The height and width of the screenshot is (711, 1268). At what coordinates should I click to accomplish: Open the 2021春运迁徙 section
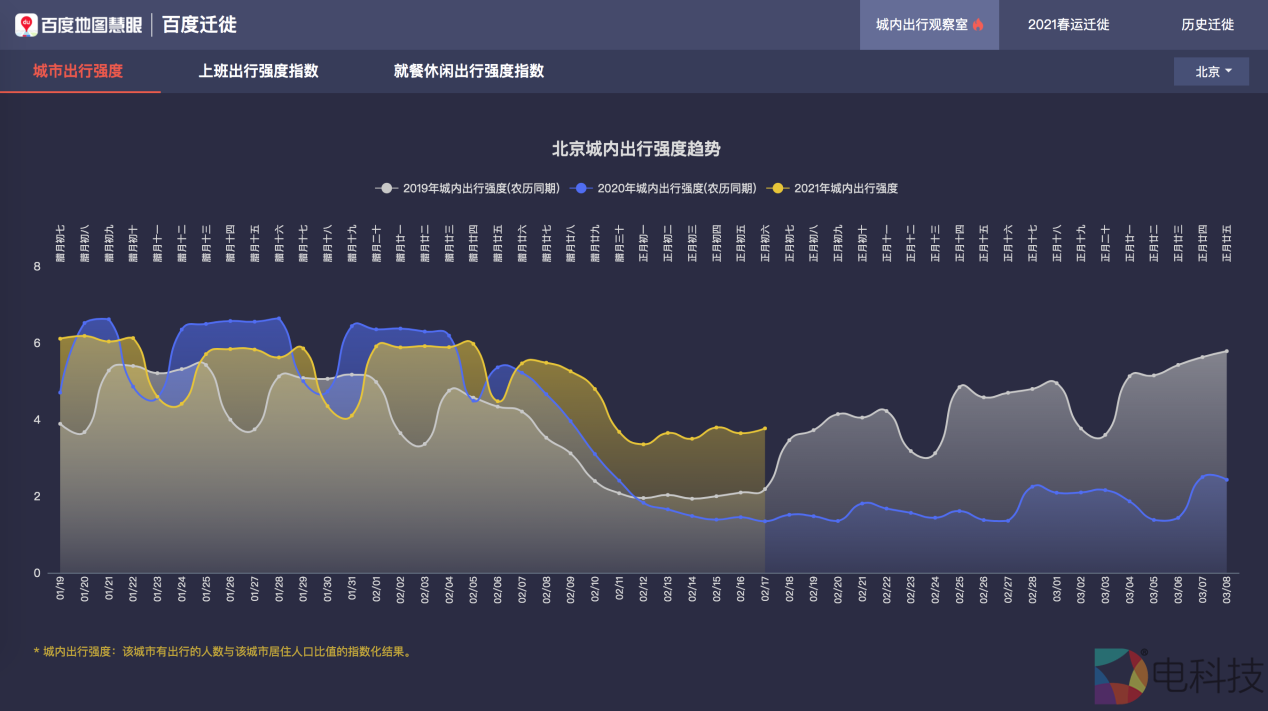coord(1070,25)
